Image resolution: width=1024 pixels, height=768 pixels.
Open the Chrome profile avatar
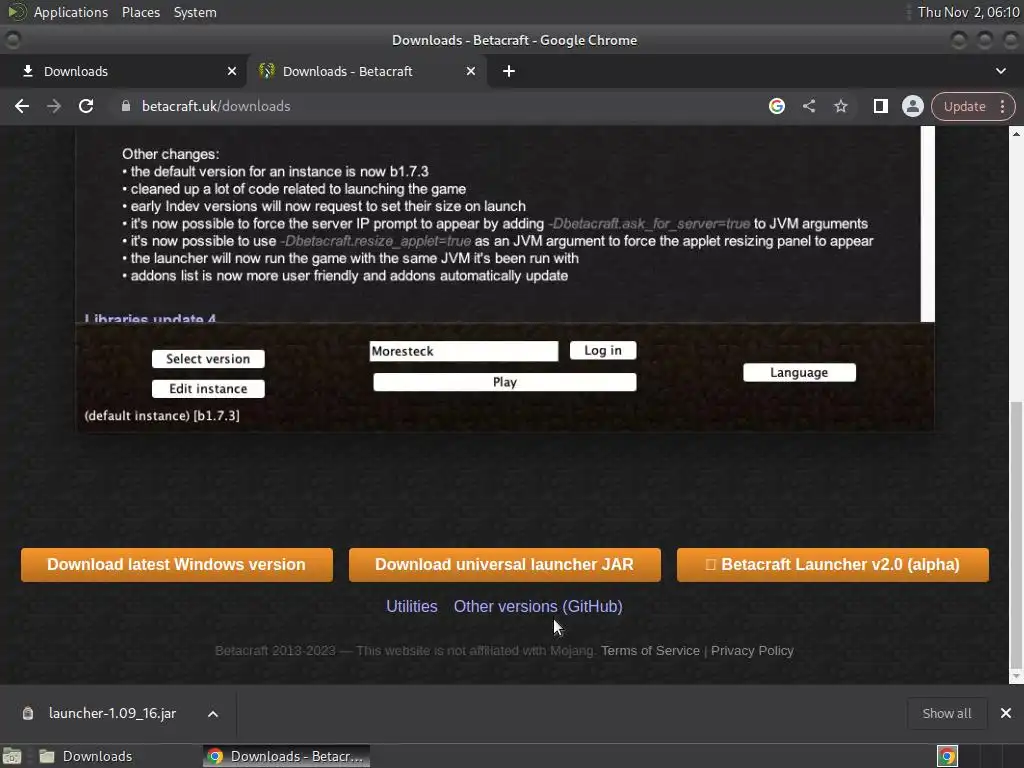coord(912,106)
